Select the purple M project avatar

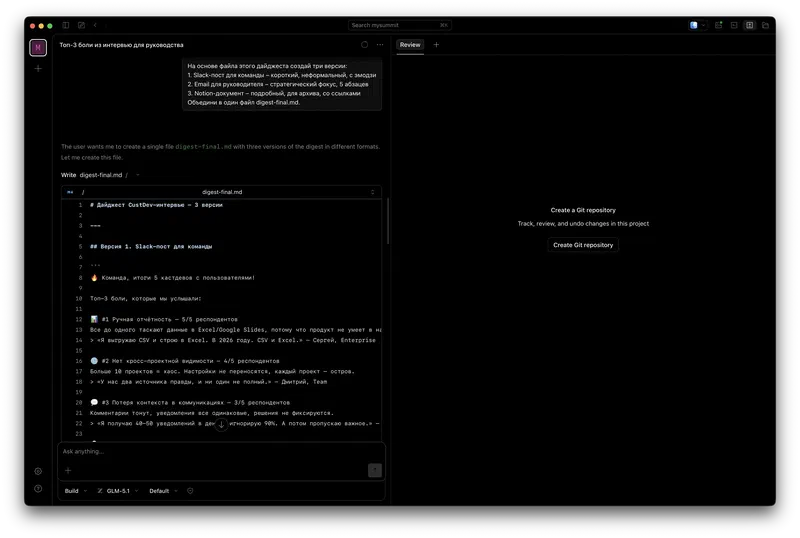[38, 47]
